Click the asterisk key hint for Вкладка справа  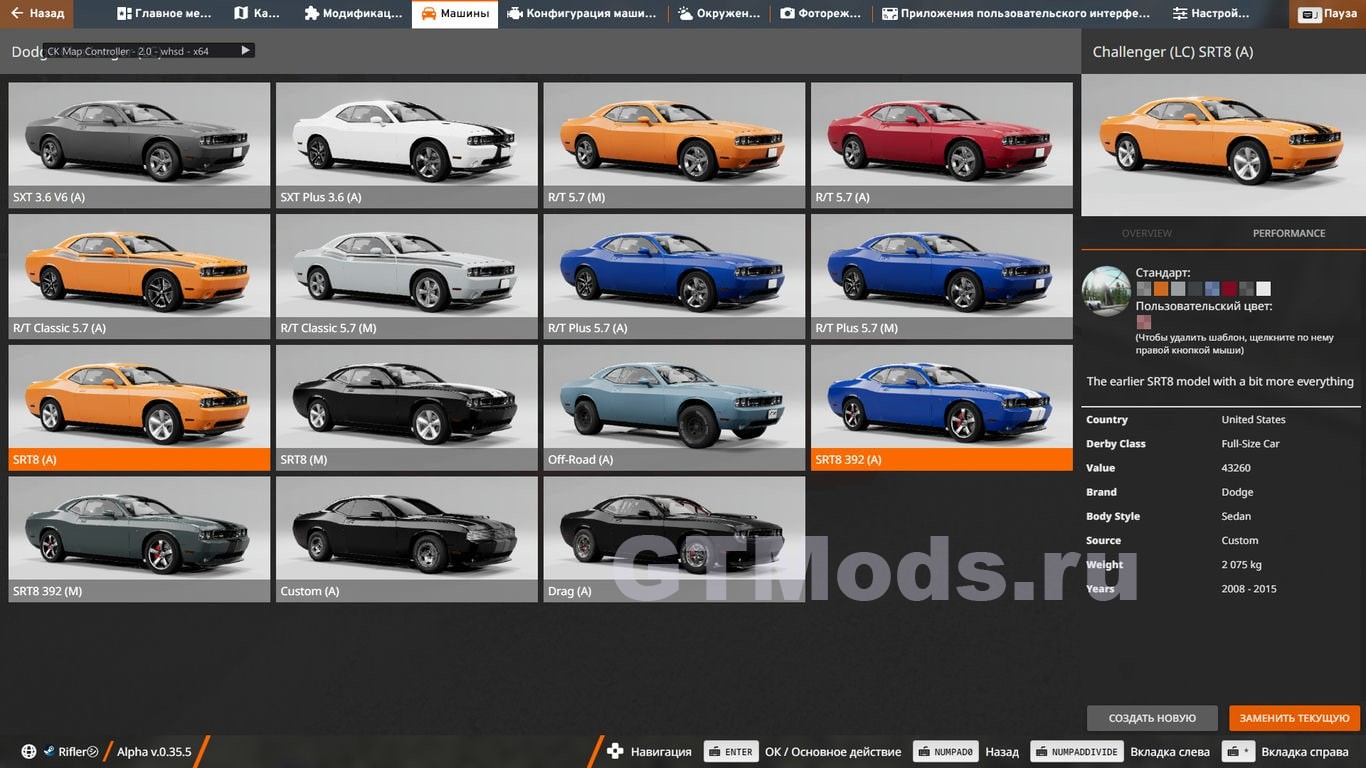(1239, 752)
